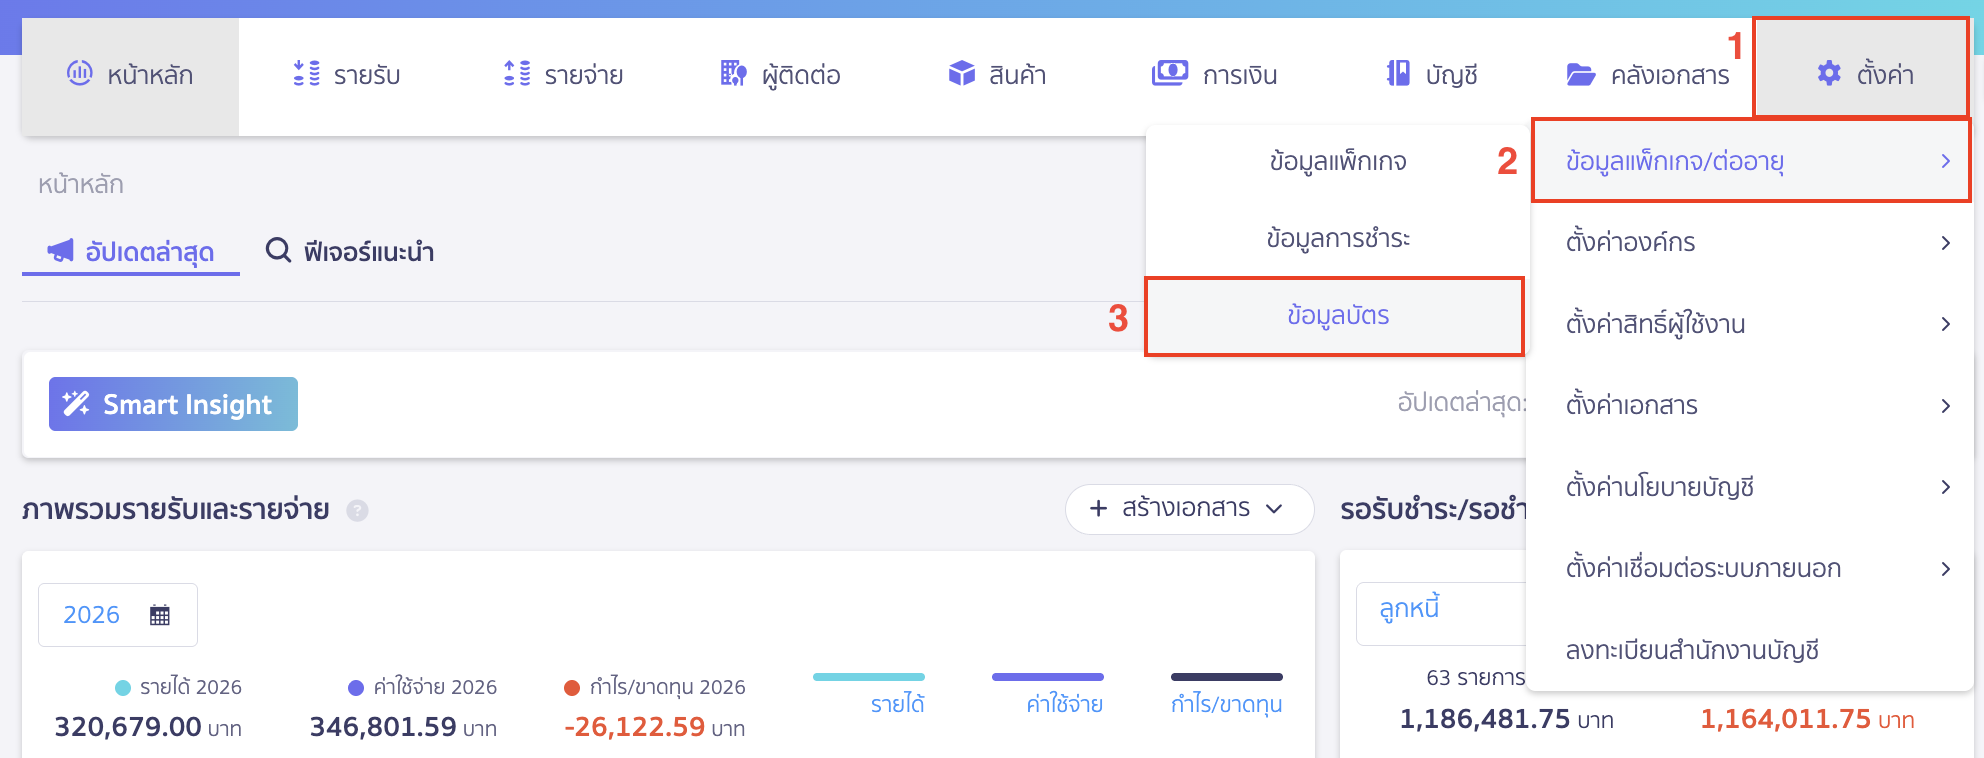This screenshot has height=758, width=1984.
Task: Choose ข้อมูลแพ็กเกจ submenu item
Action: [x=1336, y=161]
